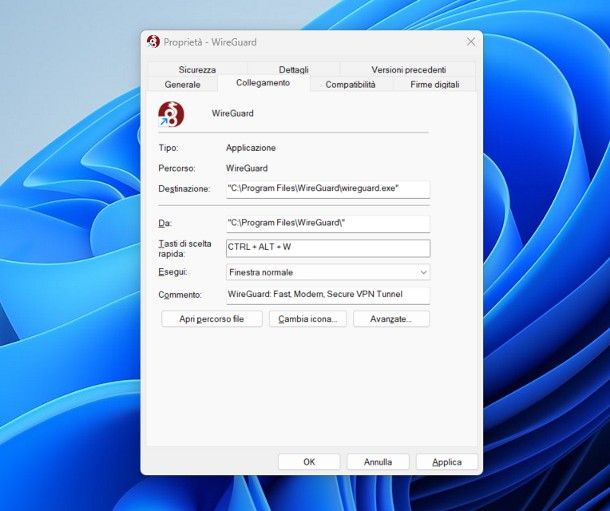Click the Applica button
Screen dimensions: 610x511
pos(447,462)
